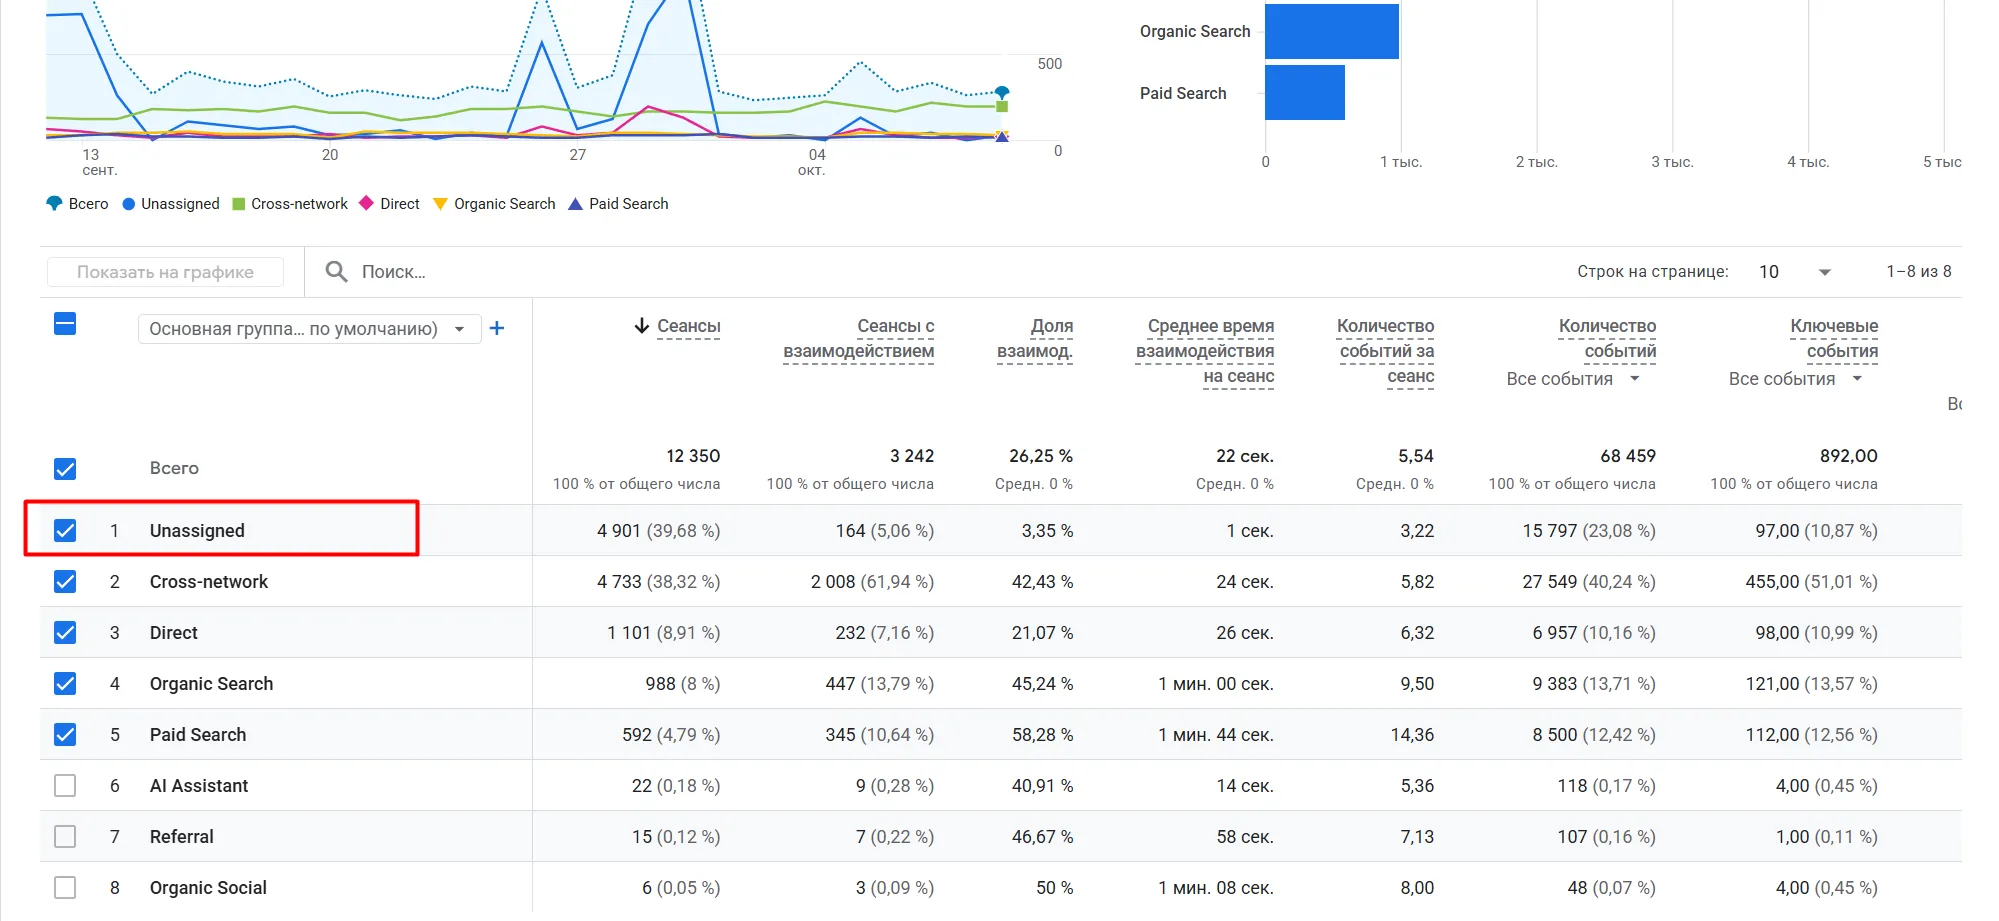Uncheck the Organic Search row checkbox
The height and width of the screenshot is (921, 1999).
pyautogui.click(x=65, y=683)
